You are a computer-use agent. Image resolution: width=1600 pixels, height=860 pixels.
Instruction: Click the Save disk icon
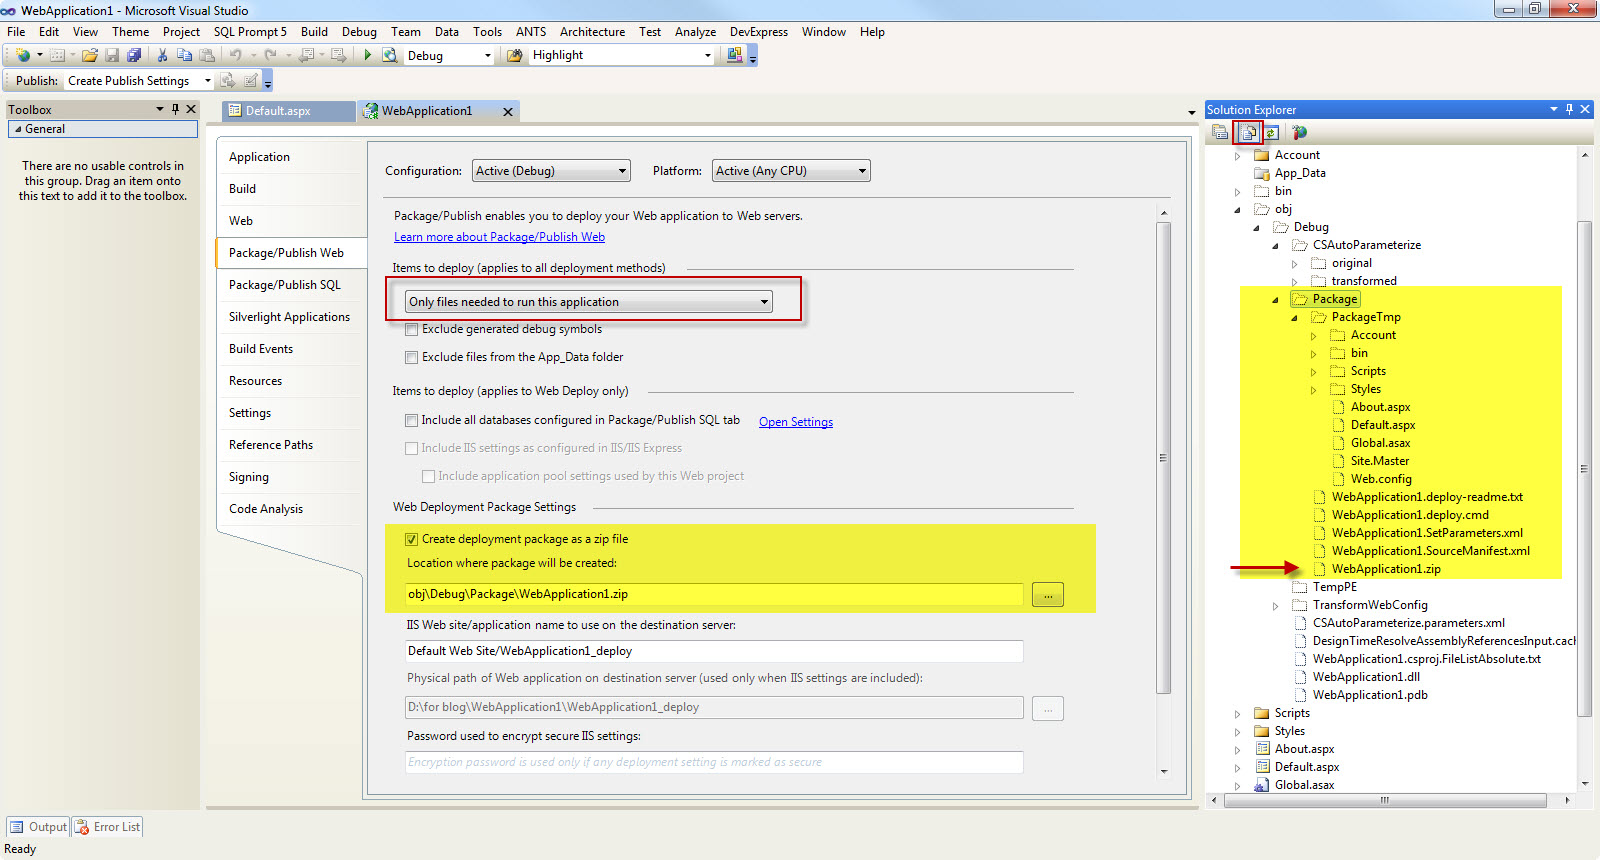click(x=112, y=55)
